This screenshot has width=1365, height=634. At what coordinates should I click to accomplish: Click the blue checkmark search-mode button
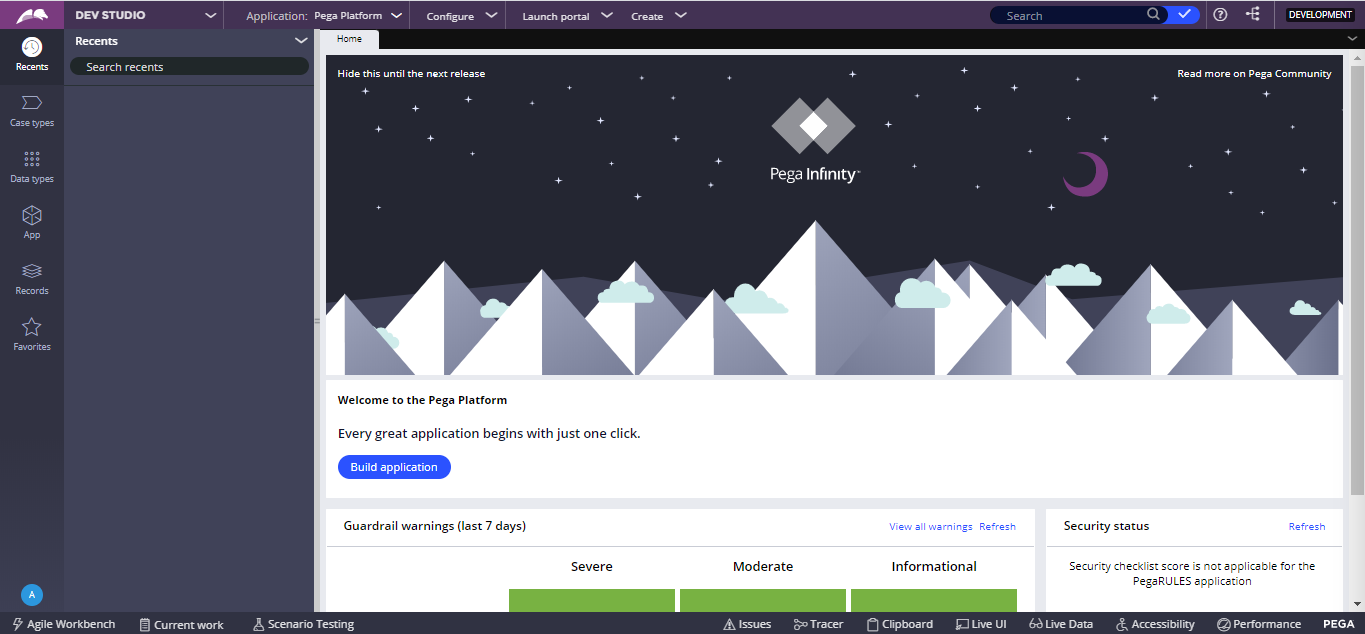pyautogui.click(x=1185, y=15)
